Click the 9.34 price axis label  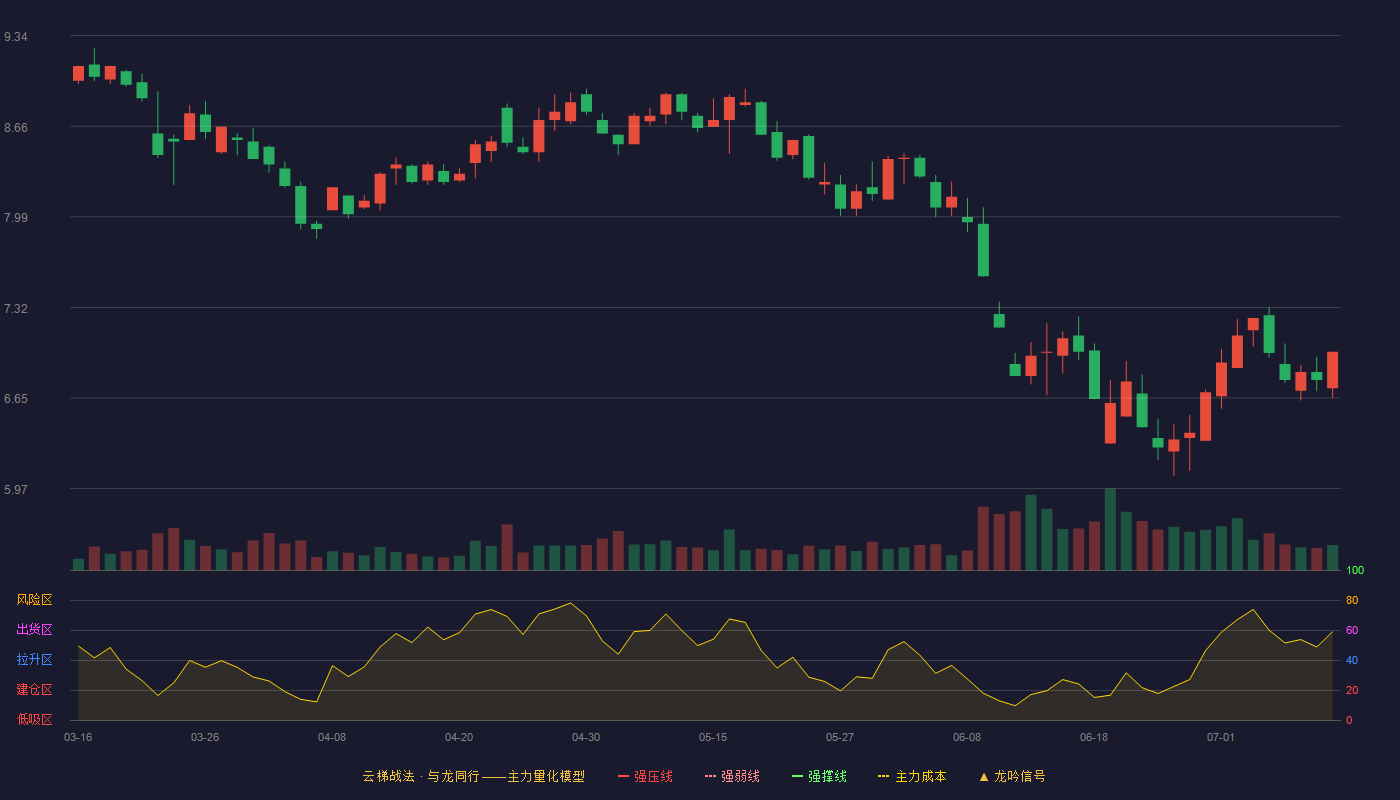(x=15, y=37)
